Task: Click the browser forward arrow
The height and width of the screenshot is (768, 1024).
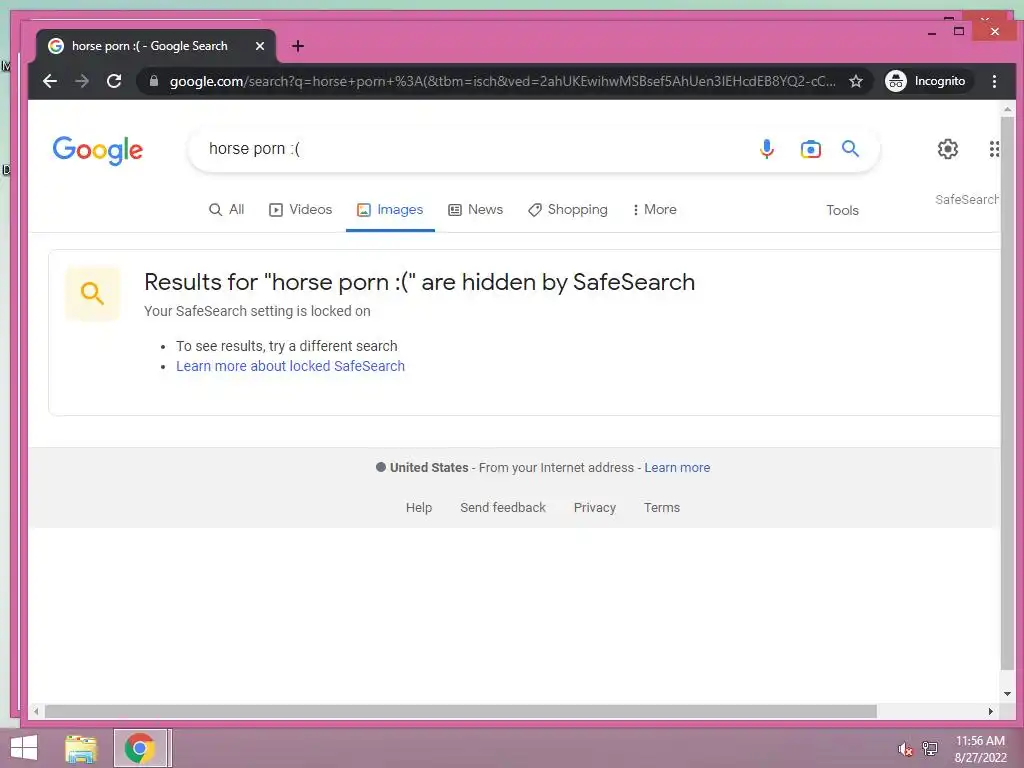Action: [x=82, y=81]
